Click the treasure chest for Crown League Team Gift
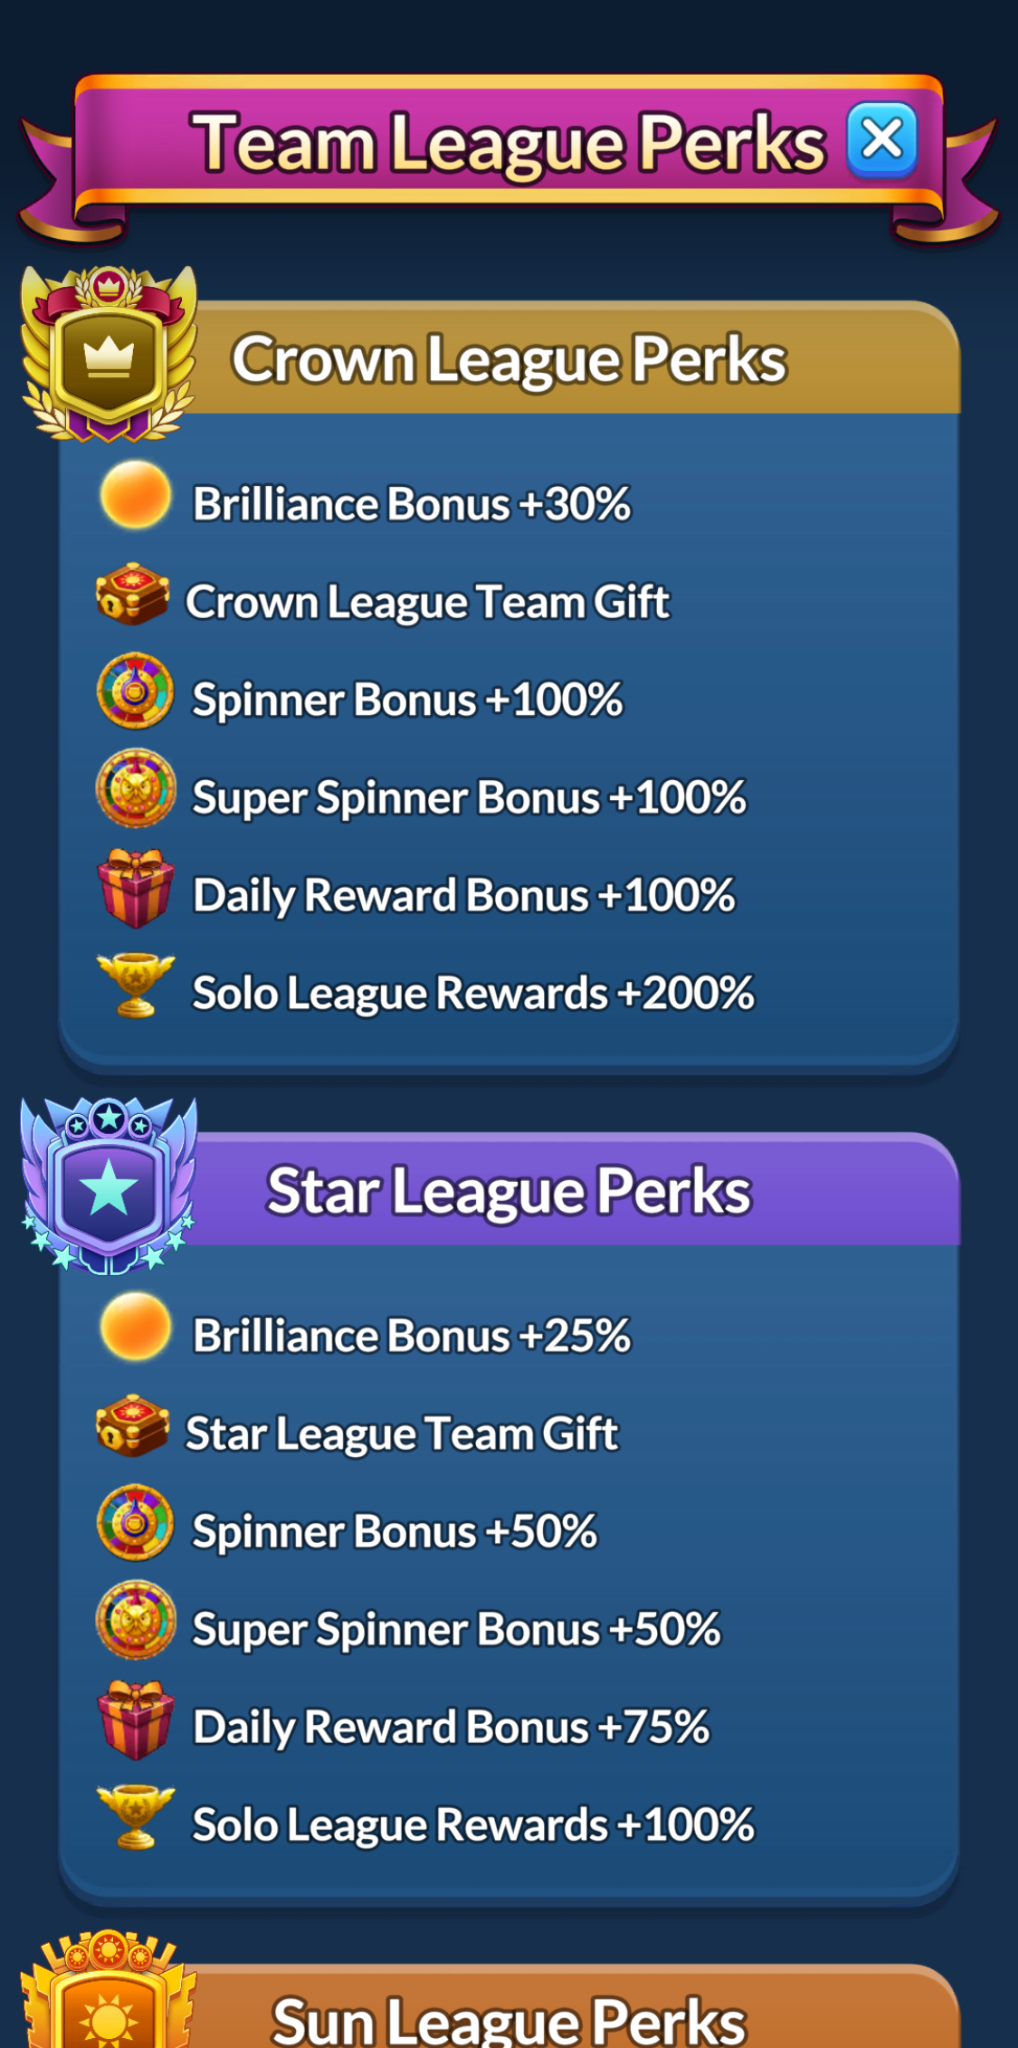 point(133,594)
